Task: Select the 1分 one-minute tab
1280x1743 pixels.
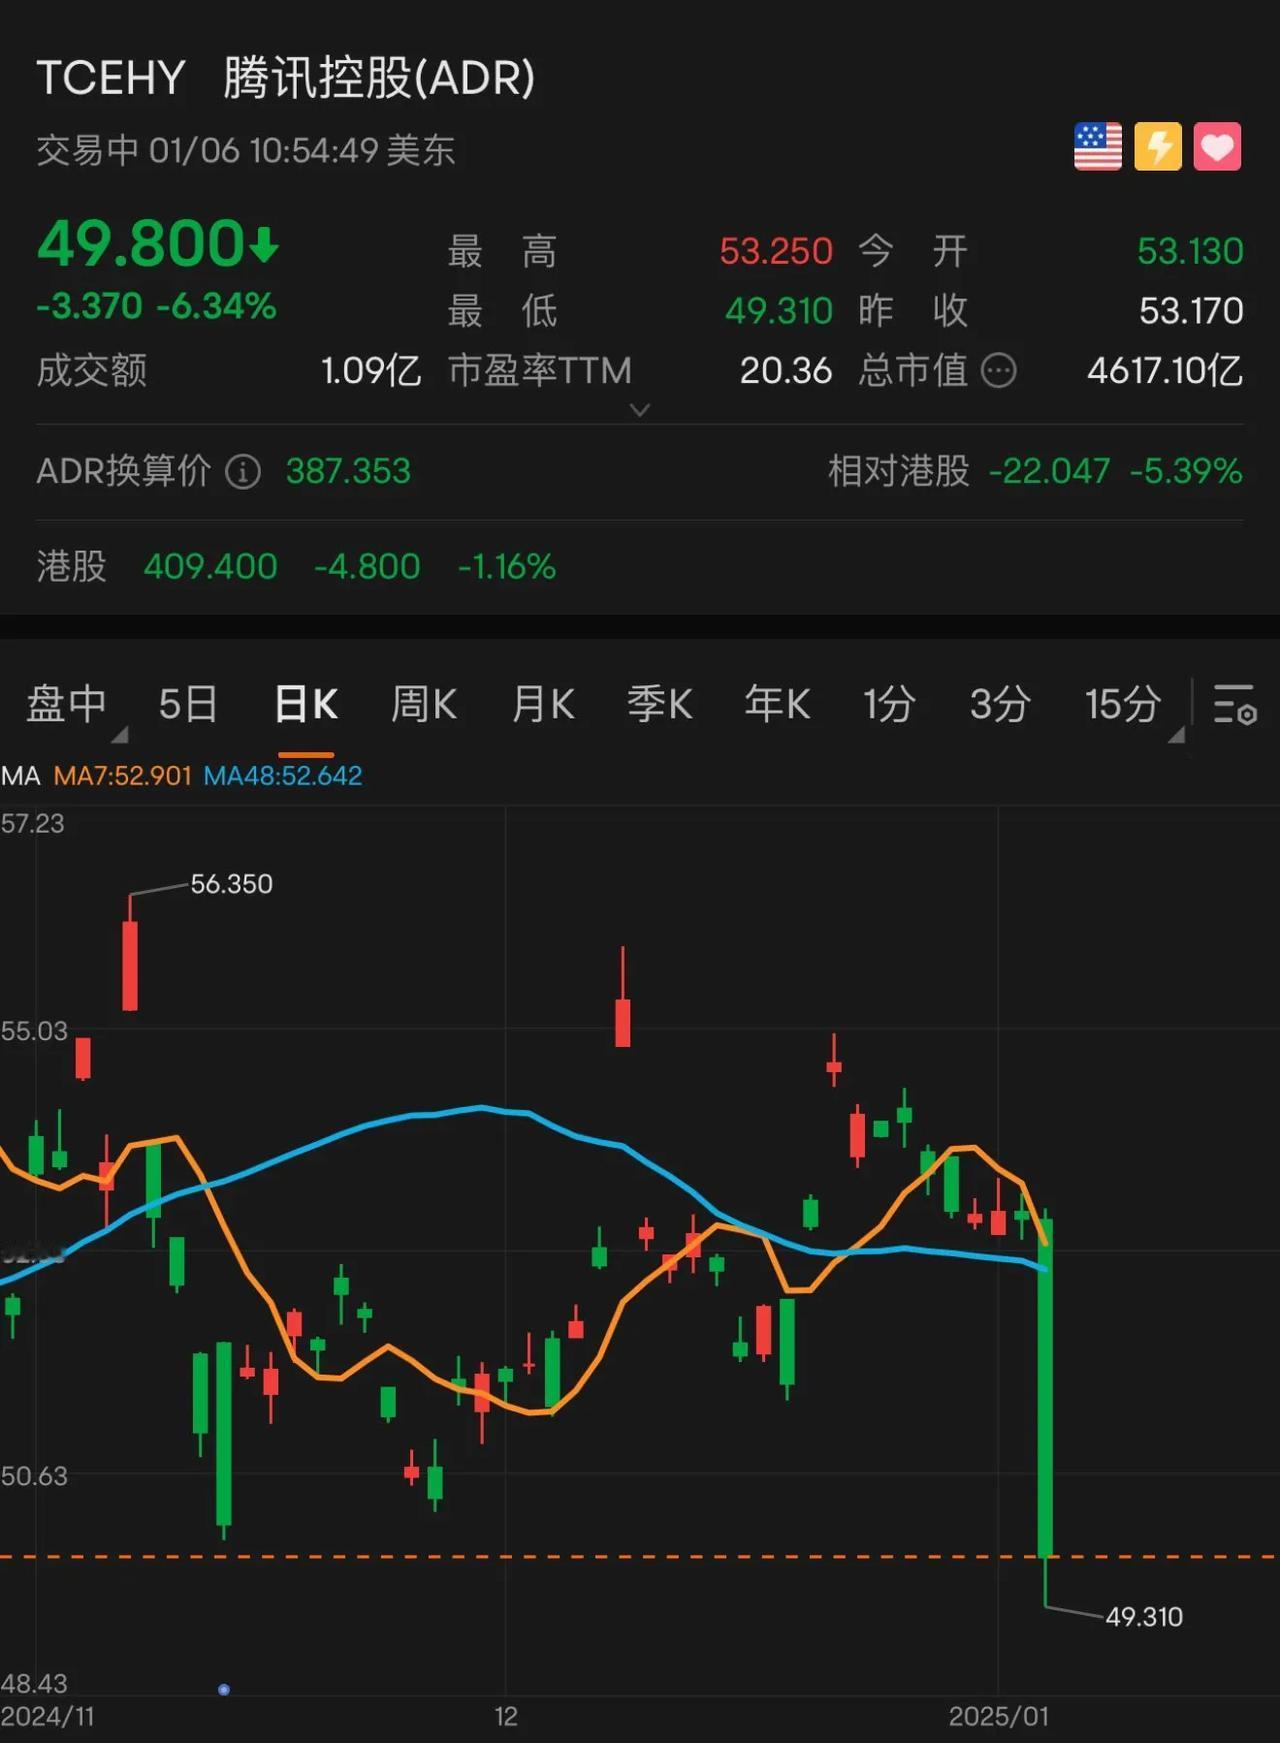Action: point(889,704)
